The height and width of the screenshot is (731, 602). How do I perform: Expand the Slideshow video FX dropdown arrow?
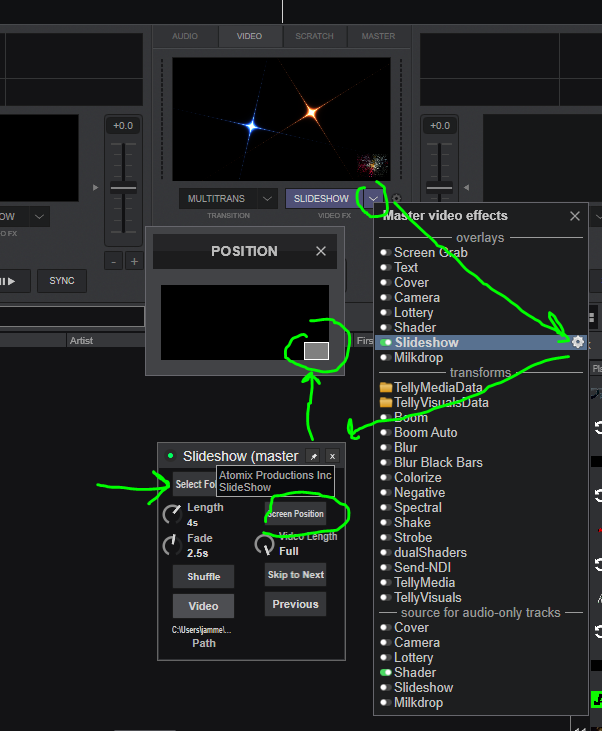[x=372, y=199]
